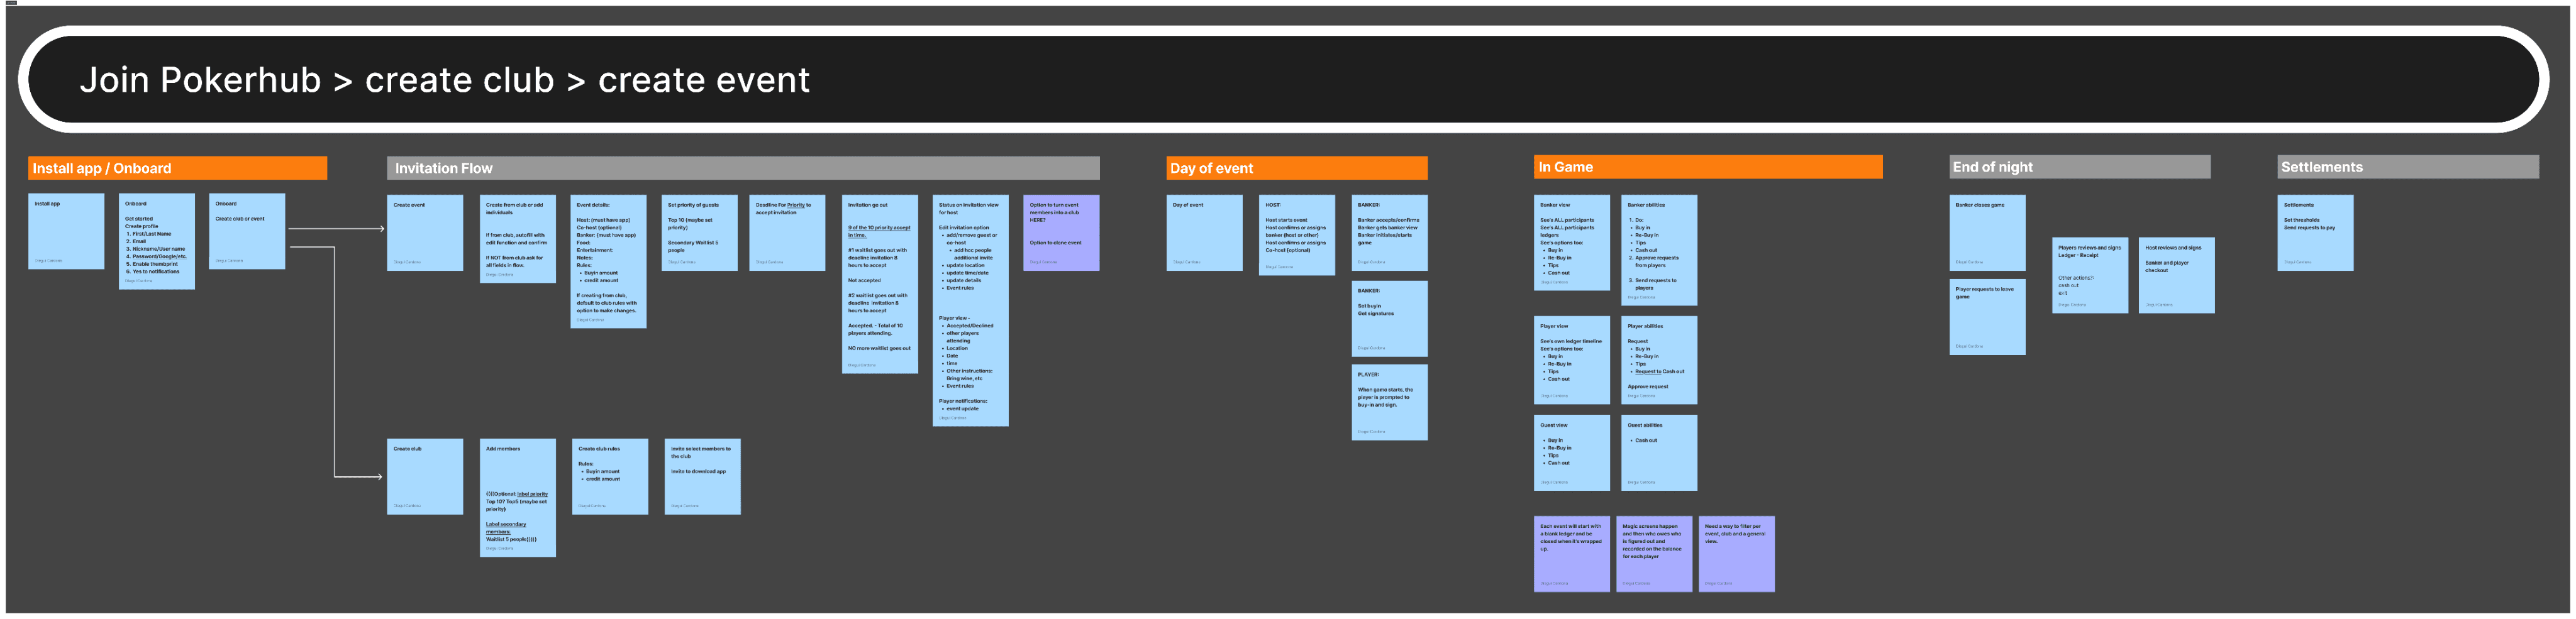Click 'See's own ledger timeline' text
The width and height of the screenshot is (2576, 619).
click(x=1571, y=341)
